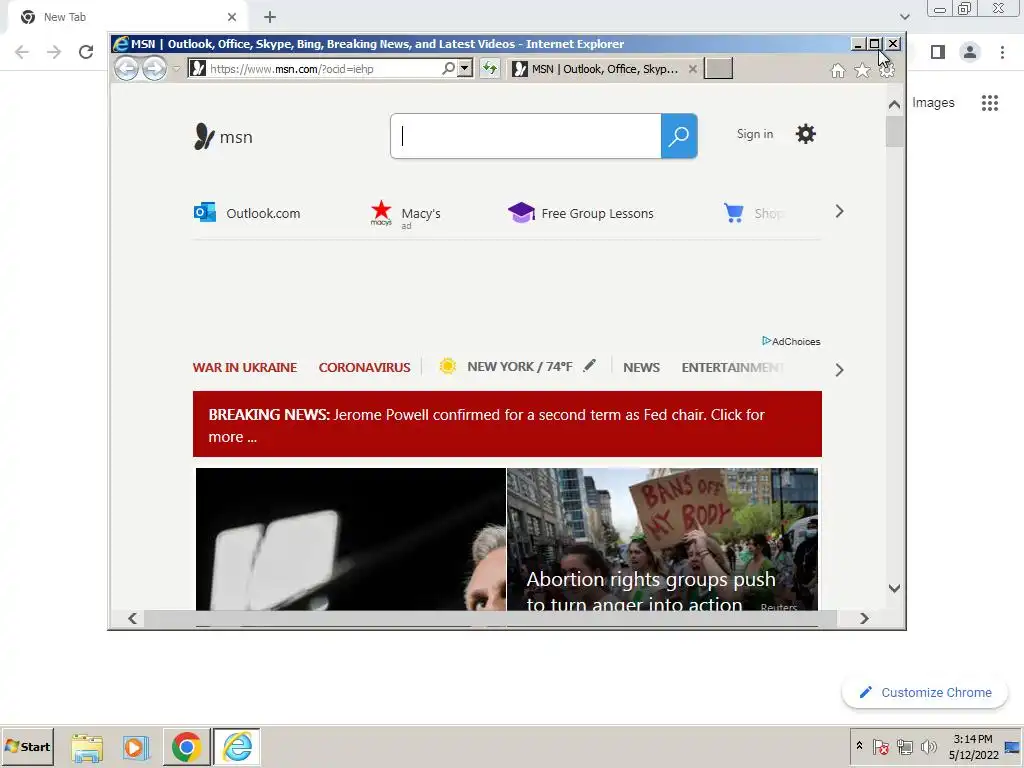Viewport: 1024px width, 768px height.
Task: Open the Abortion rights groups news story
Action: (662, 539)
